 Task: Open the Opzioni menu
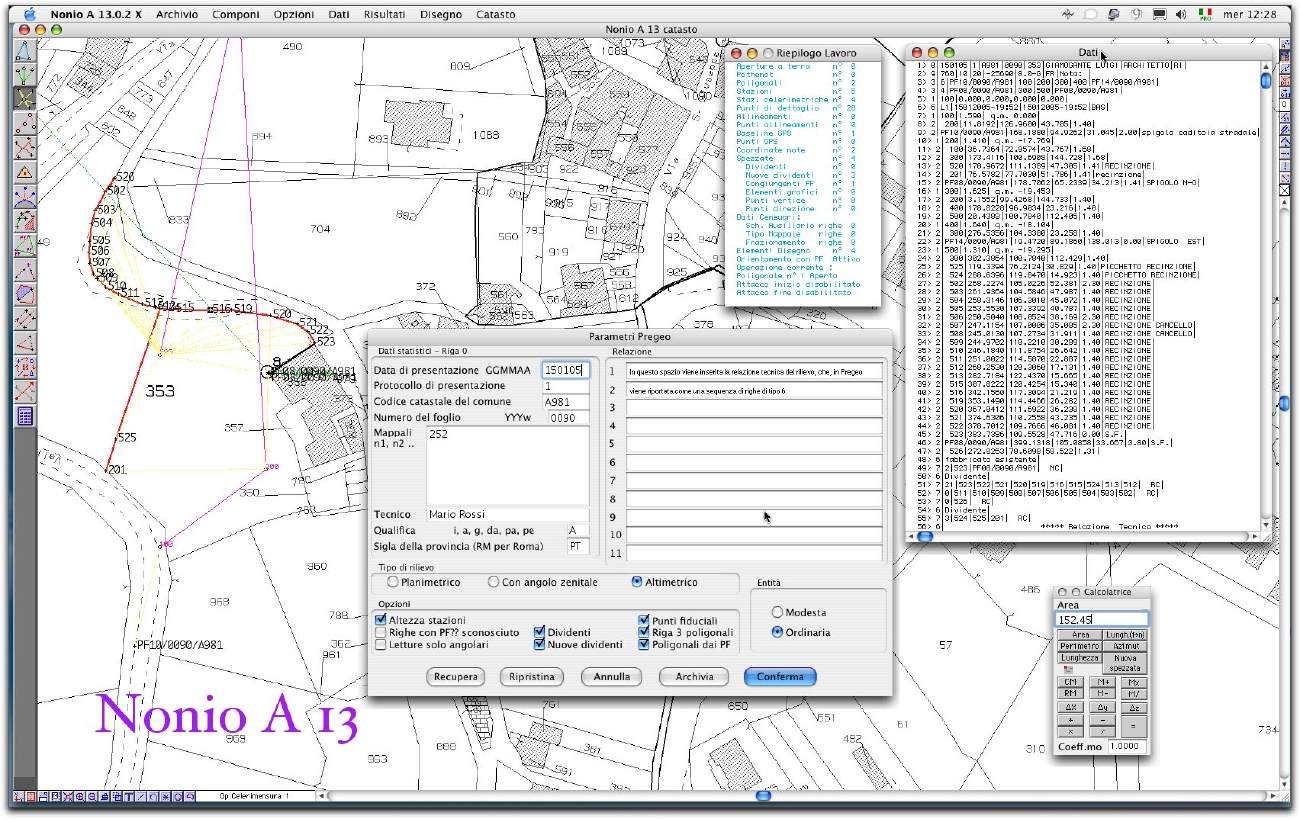pyautogui.click(x=294, y=15)
